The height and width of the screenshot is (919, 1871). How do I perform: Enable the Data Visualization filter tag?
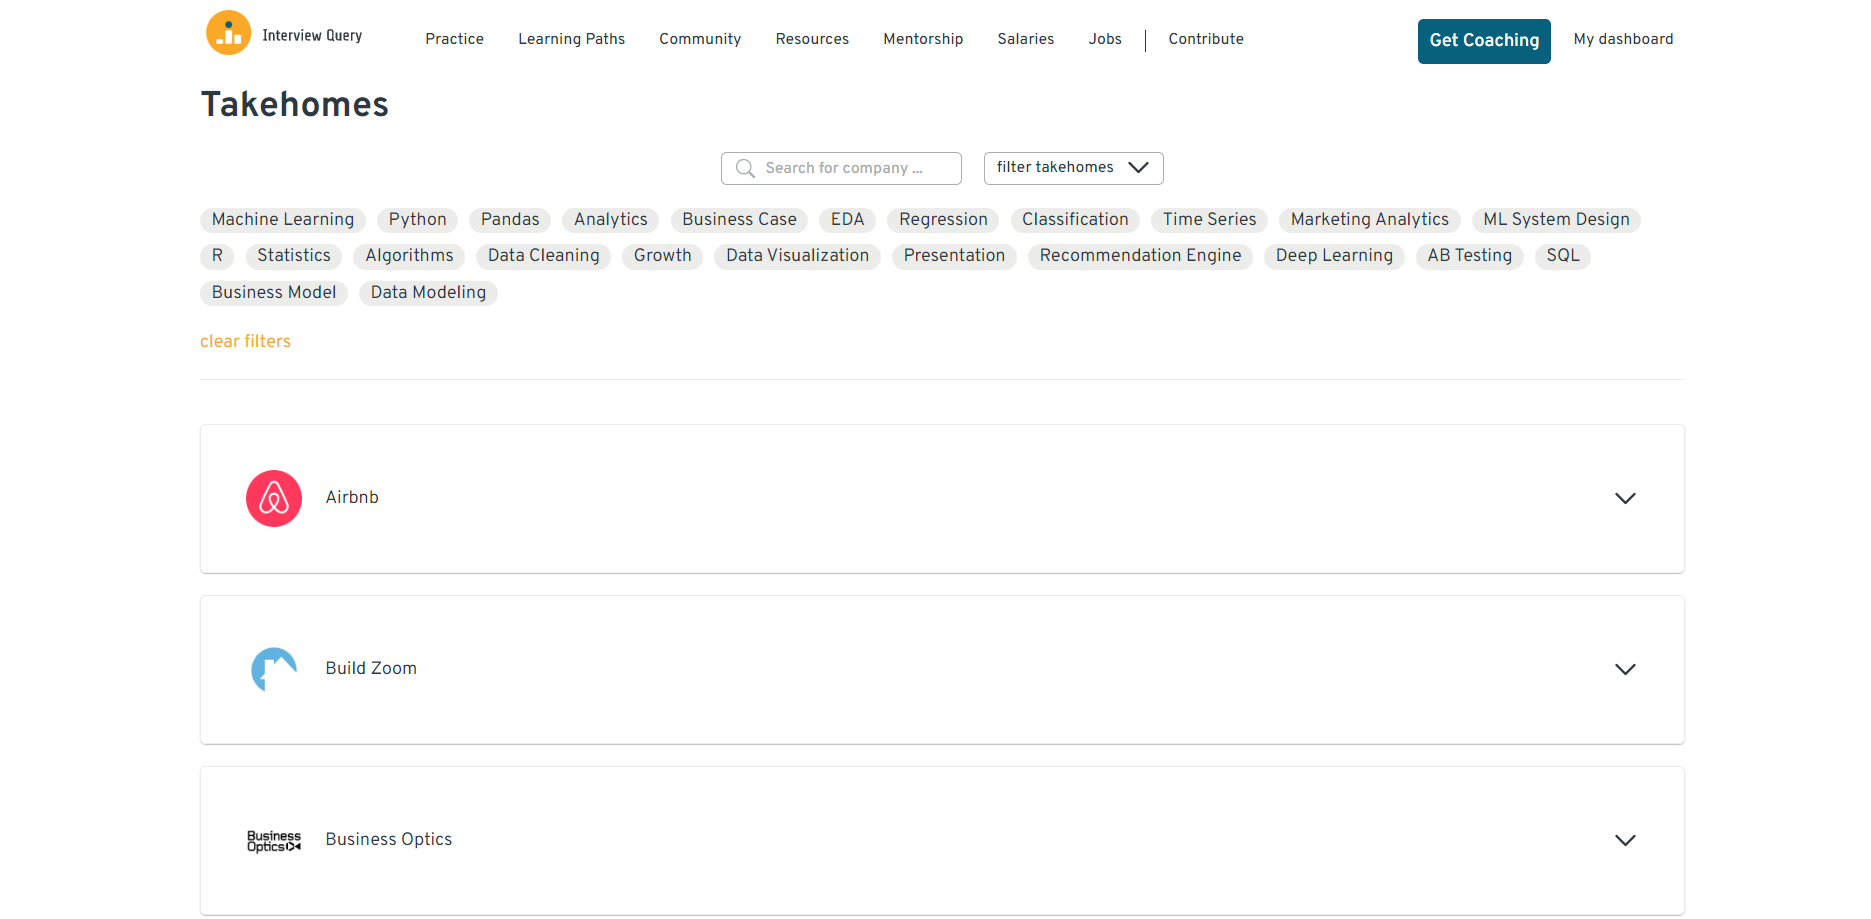pos(797,256)
